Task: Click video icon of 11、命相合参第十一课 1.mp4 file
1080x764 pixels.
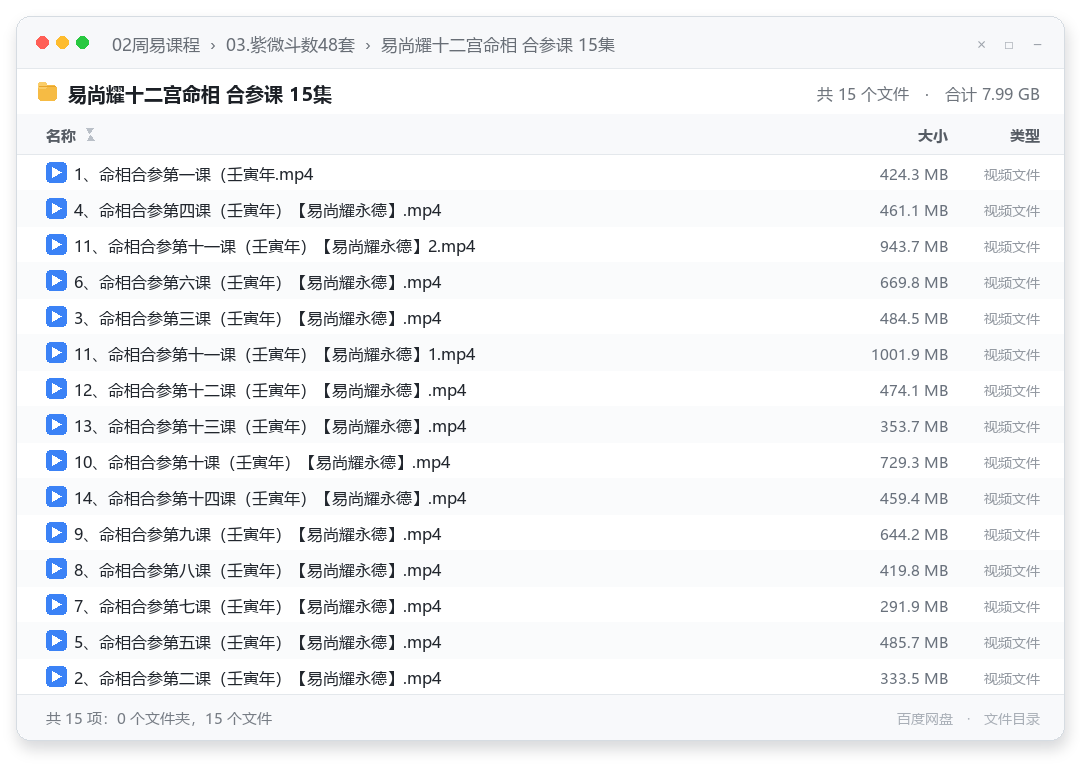Action: pos(56,353)
